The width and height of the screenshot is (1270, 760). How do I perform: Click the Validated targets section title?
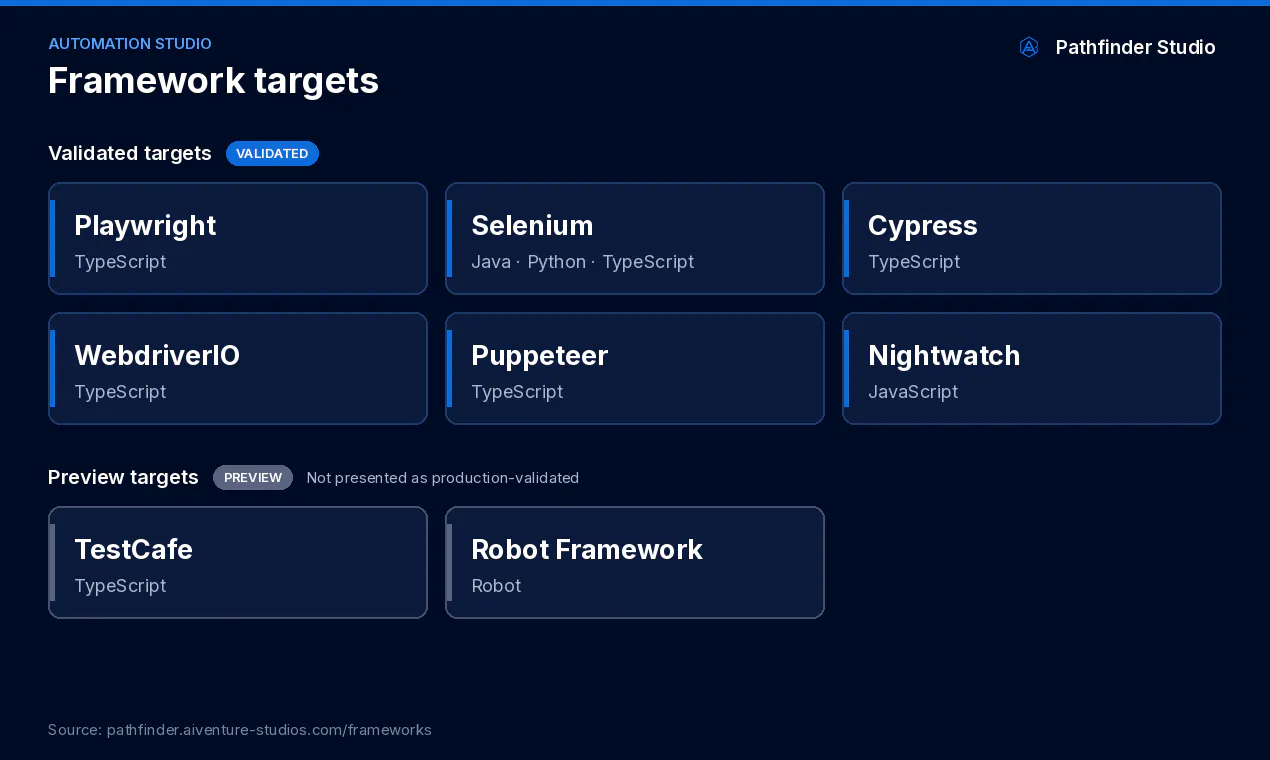(130, 153)
